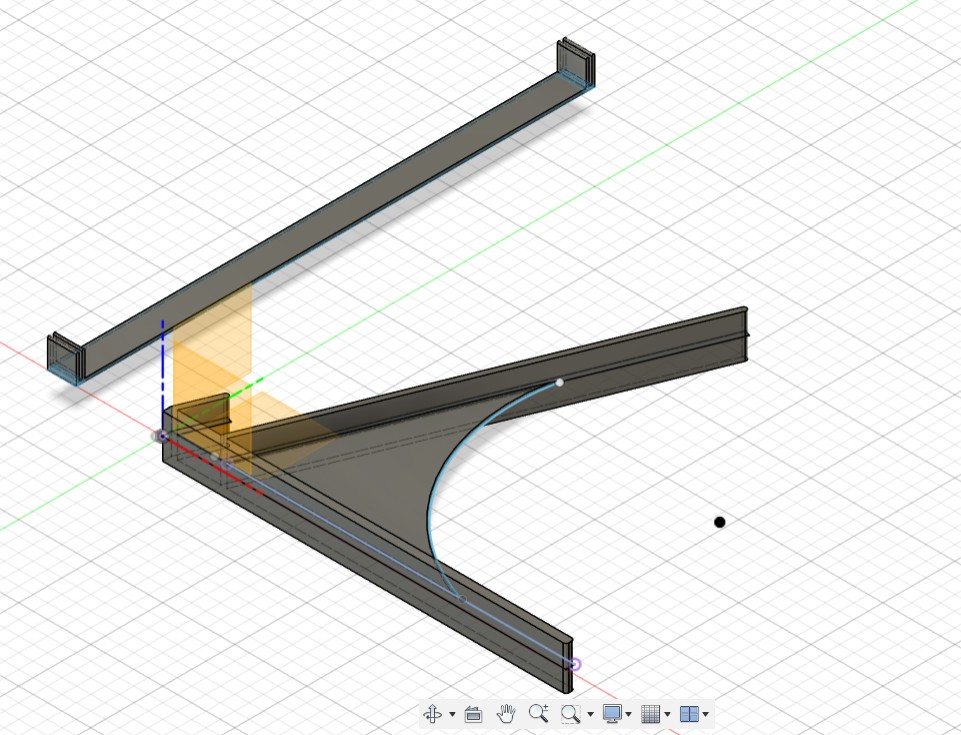Viewport: 961px width, 735px height.
Task: Click the Viewports layout icon
Action: [689, 714]
